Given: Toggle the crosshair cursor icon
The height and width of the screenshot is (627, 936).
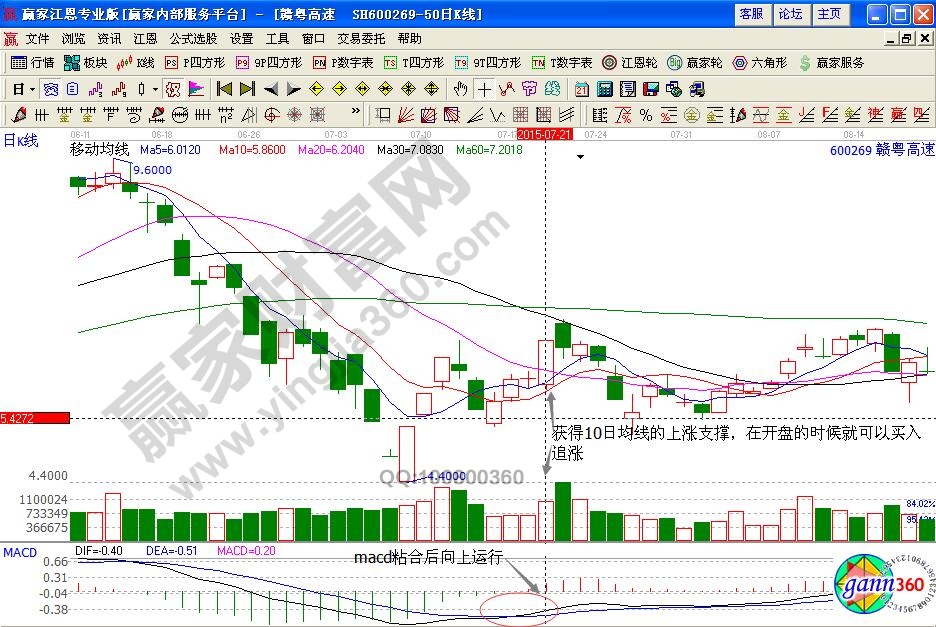Looking at the screenshot, I should [484, 88].
